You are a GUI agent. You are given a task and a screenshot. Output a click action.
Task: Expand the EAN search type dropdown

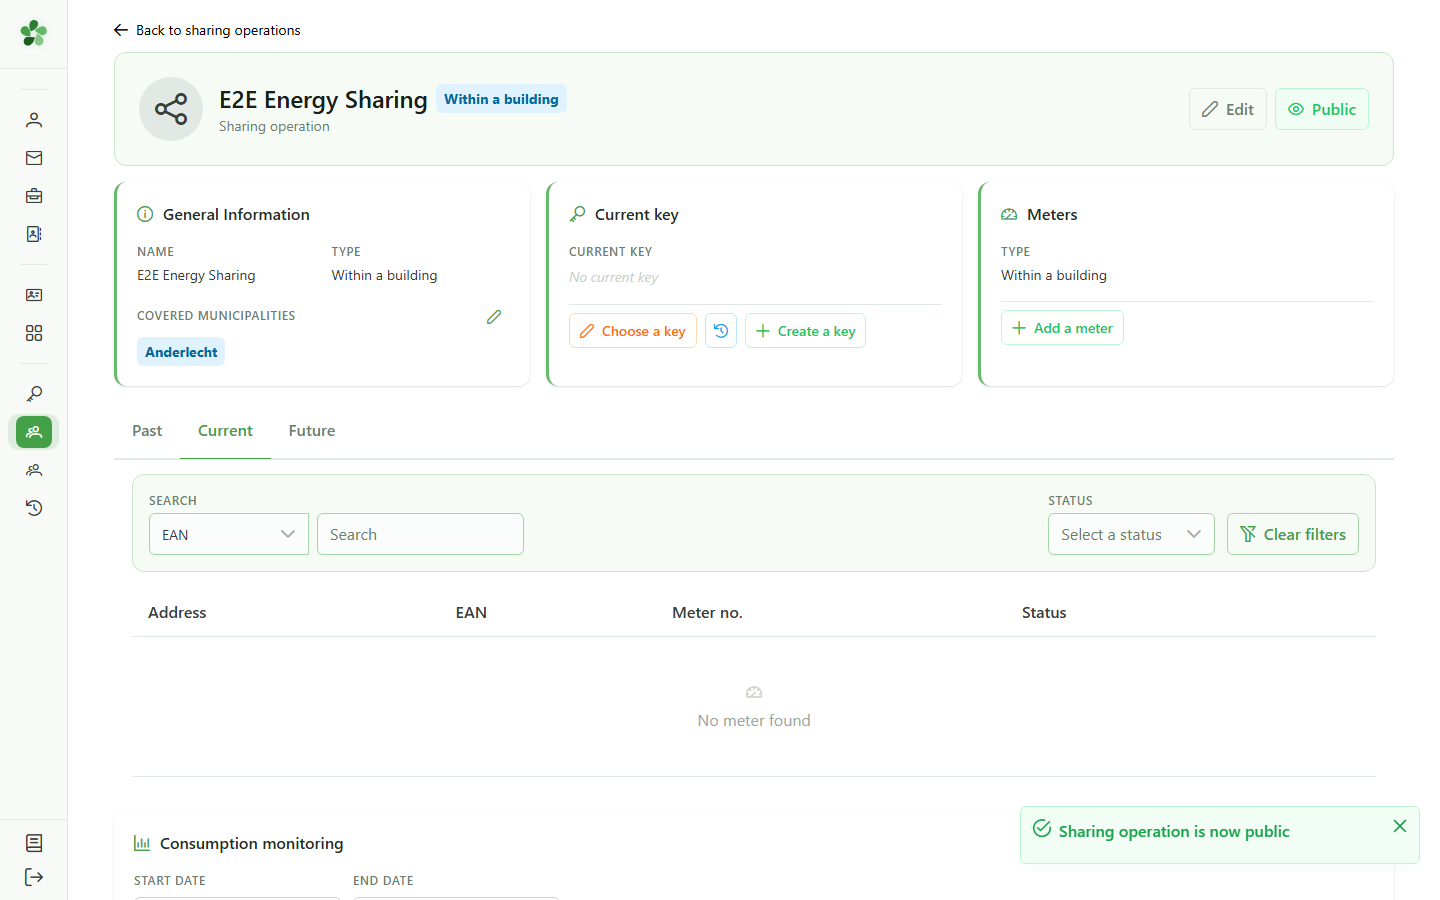229,534
